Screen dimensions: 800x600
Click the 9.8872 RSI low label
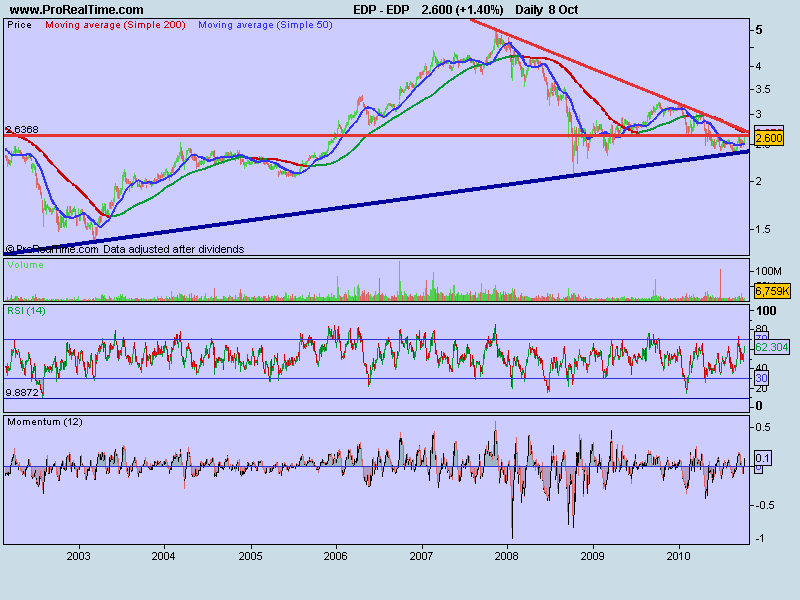click(22, 392)
